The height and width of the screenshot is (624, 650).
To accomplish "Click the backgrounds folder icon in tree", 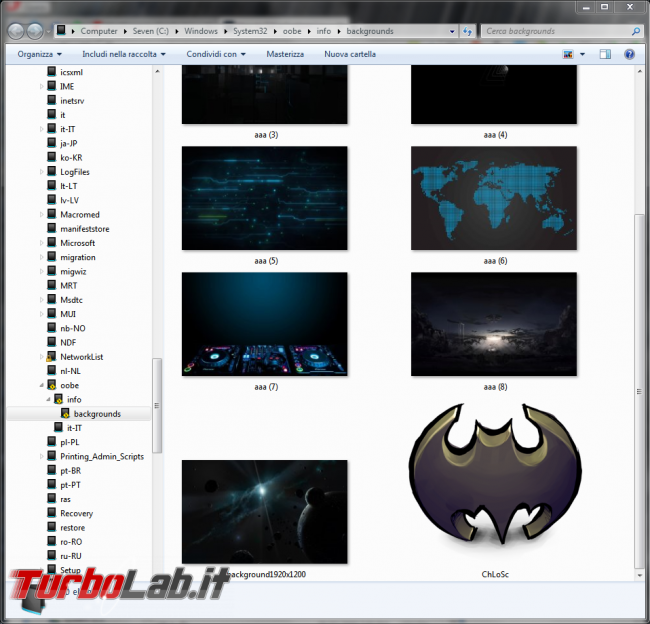I will (65, 413).
